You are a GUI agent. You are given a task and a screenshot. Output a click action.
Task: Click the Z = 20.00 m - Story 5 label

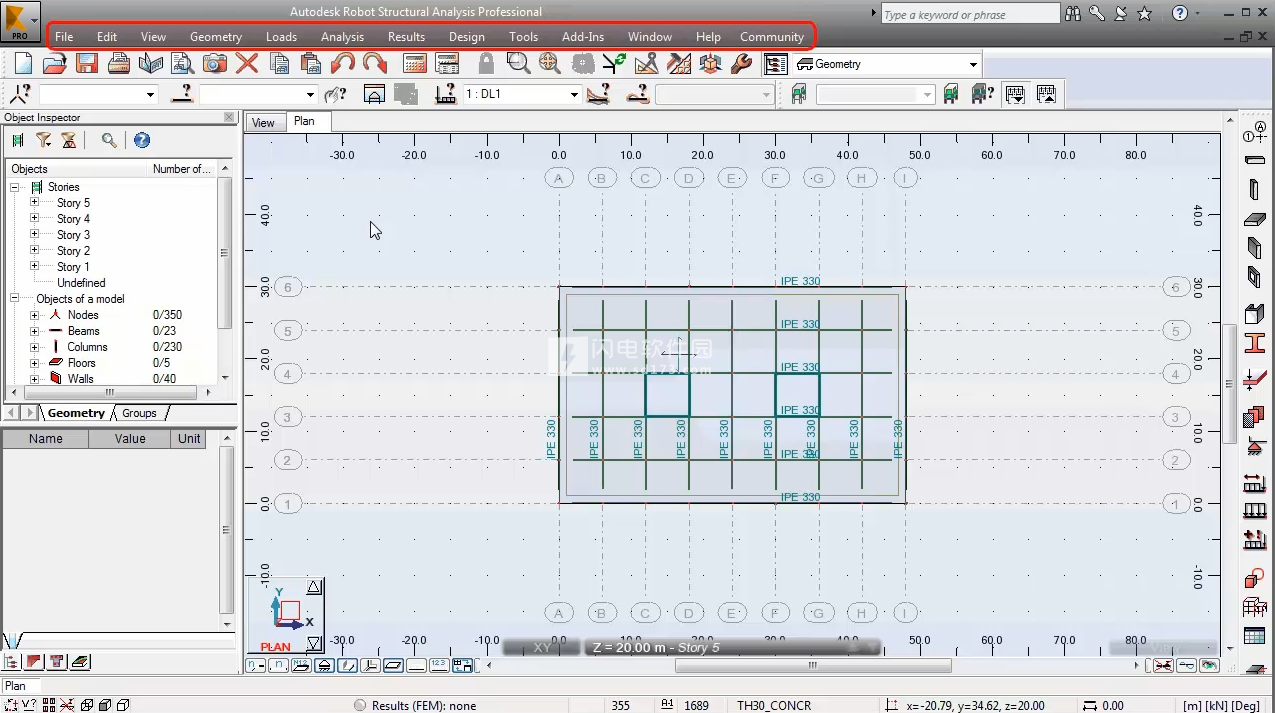[656, 647]
